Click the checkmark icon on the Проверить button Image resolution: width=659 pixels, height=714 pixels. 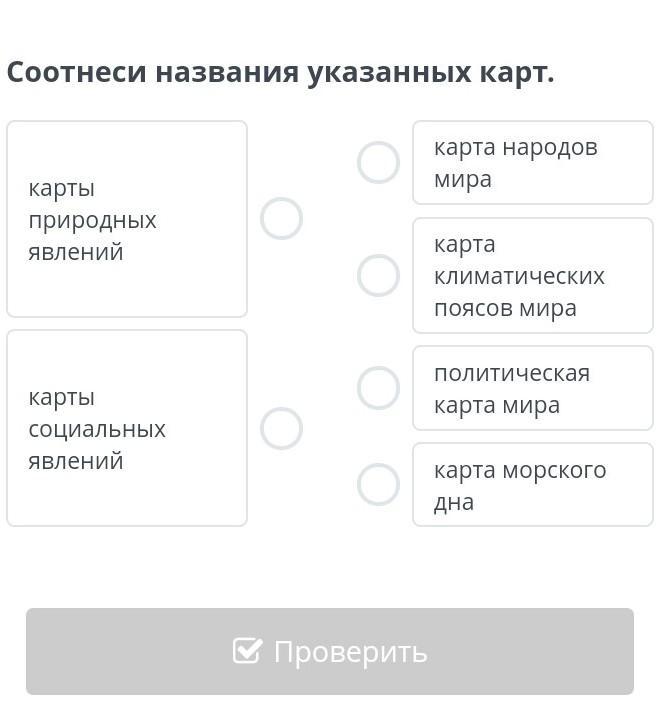(x=246, y=651)
